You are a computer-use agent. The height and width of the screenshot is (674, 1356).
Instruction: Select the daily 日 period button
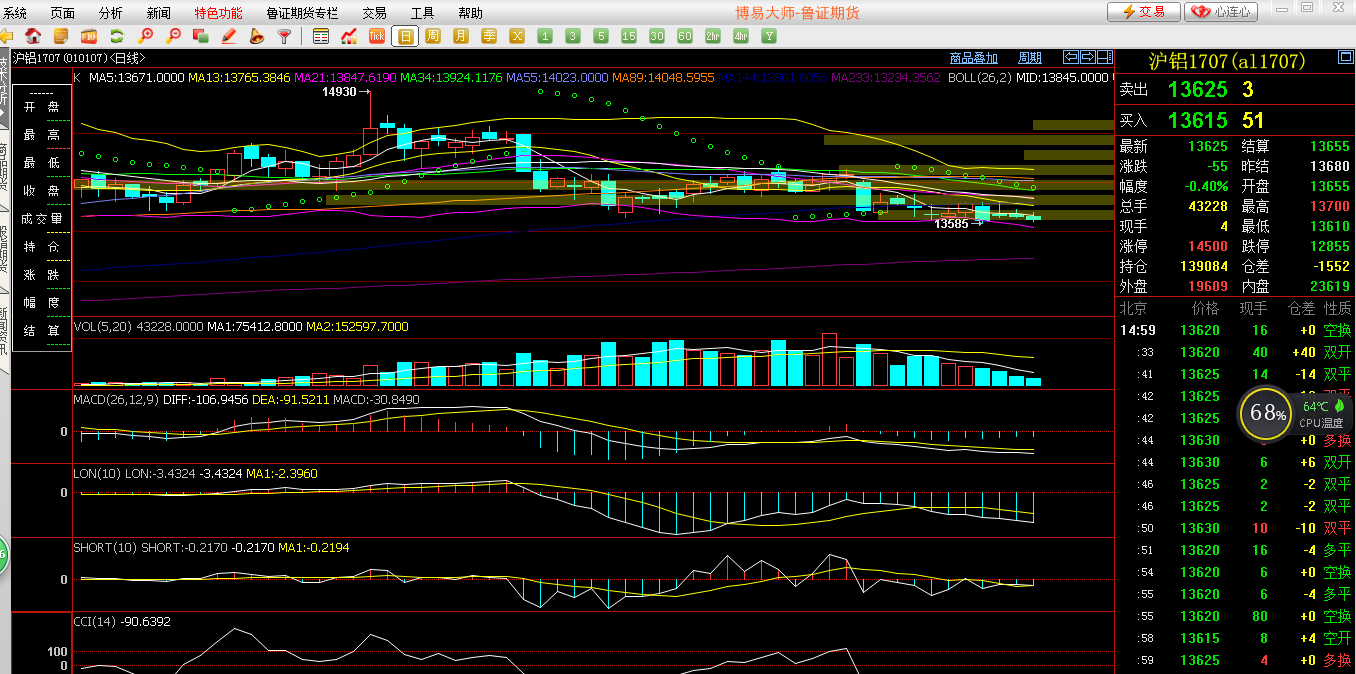click(x=405, y=36)
